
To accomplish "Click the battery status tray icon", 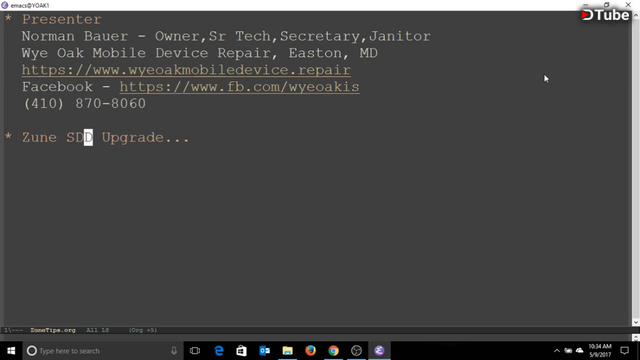I will 568,351.
